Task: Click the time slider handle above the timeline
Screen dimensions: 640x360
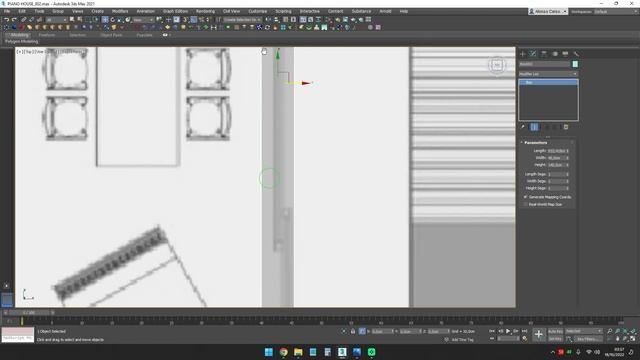Action: 29,313
